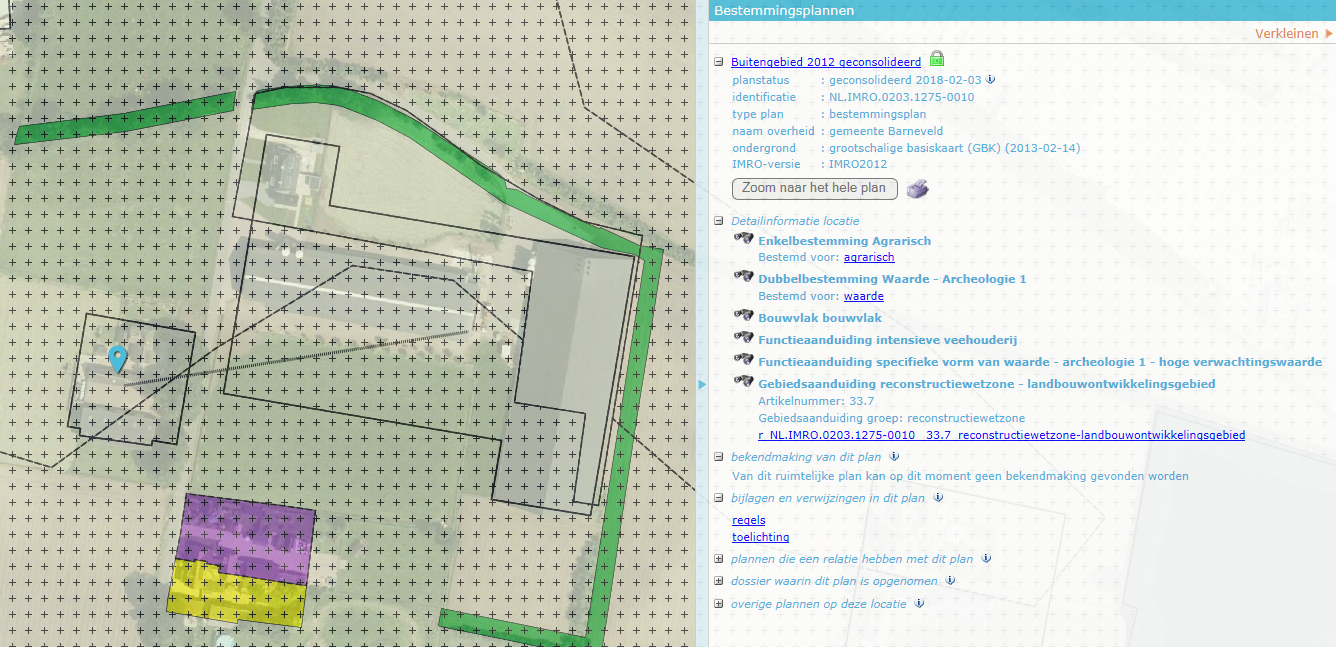The image size is (1336, 647).
Task: Click binoculars icon for Dubbelbestemming Waarde - Archeologie 1
Action: point(743,277)
